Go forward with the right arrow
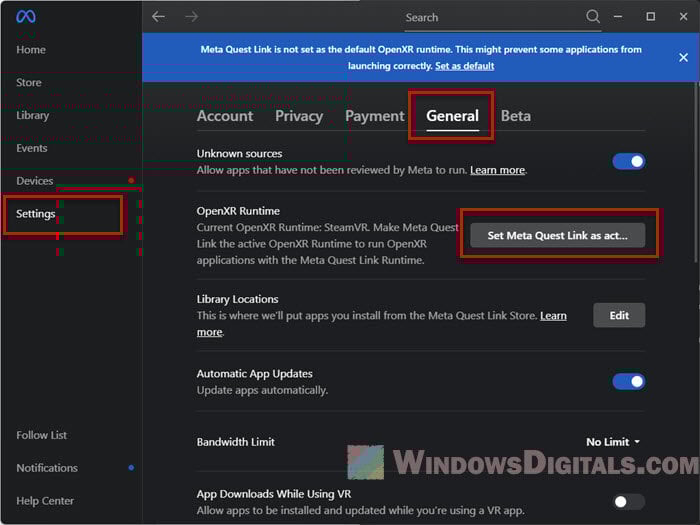The width and height of the screenshot is (700, 525). 192,17
